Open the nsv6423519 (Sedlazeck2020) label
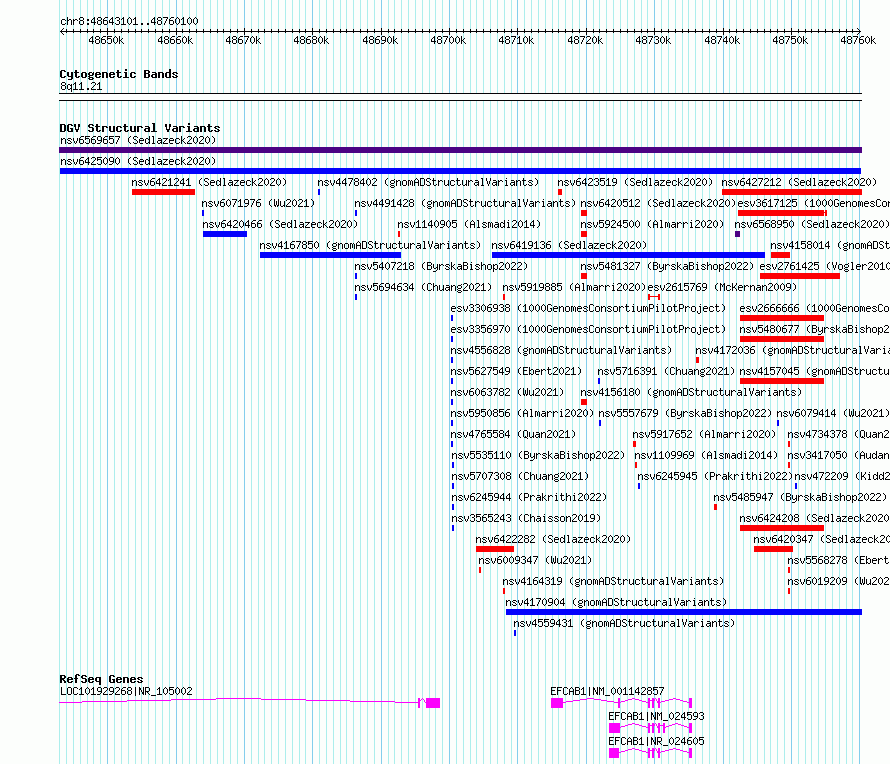Screen dimensions: 890x764 coord(635,182)
